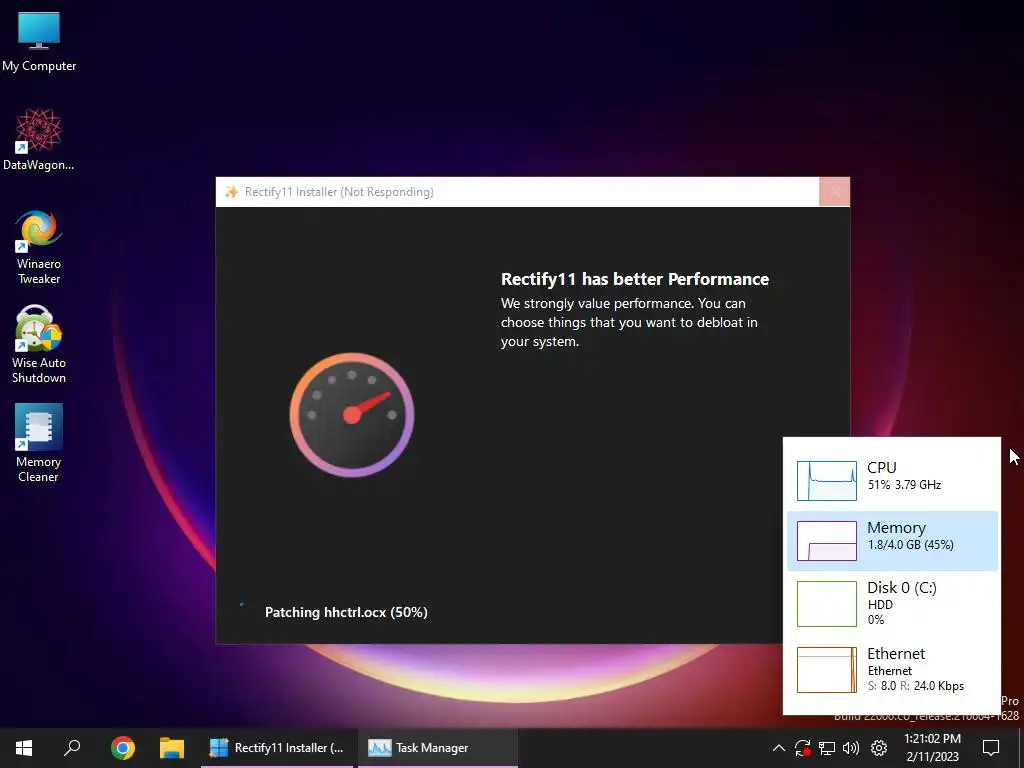Open the clock showing 1:21:02 PM

pos(933,748)
